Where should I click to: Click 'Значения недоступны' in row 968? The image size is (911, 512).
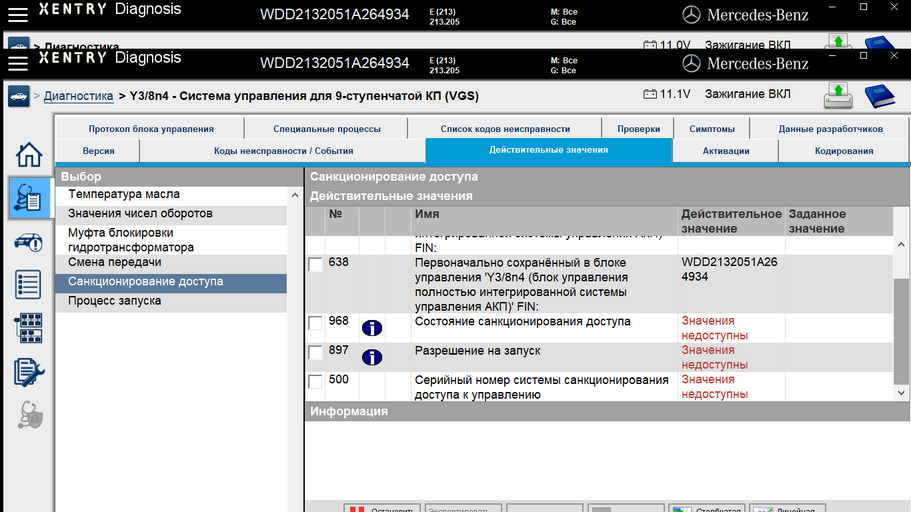714,328
